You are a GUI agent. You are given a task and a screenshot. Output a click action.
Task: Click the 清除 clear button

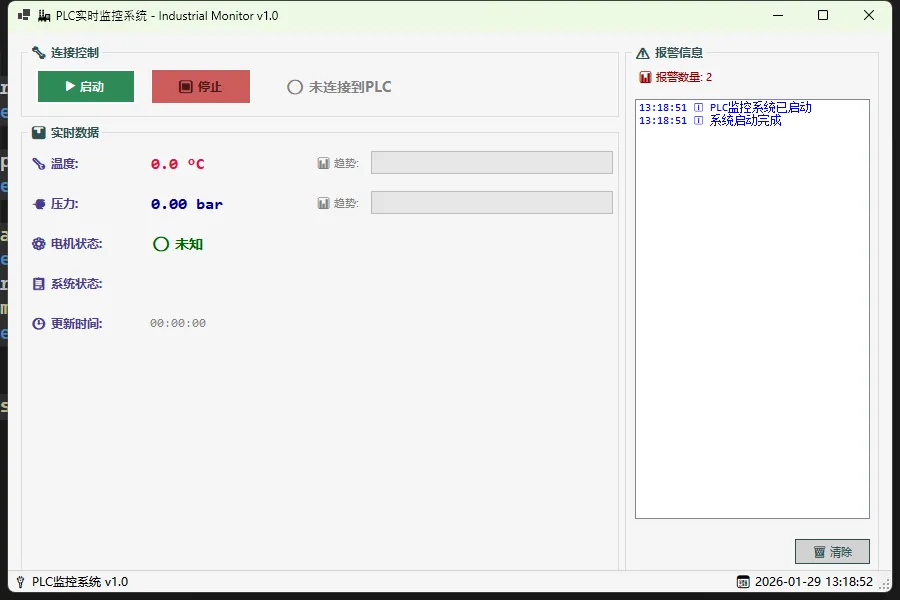832,552
